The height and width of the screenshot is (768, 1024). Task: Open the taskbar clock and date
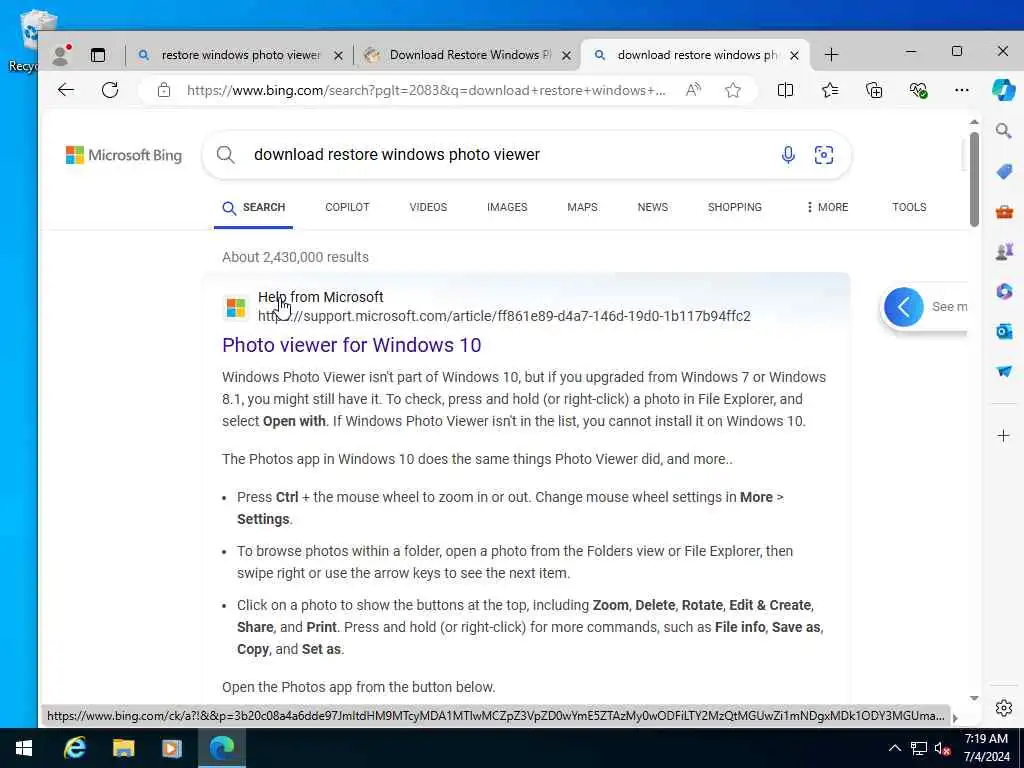986,748
